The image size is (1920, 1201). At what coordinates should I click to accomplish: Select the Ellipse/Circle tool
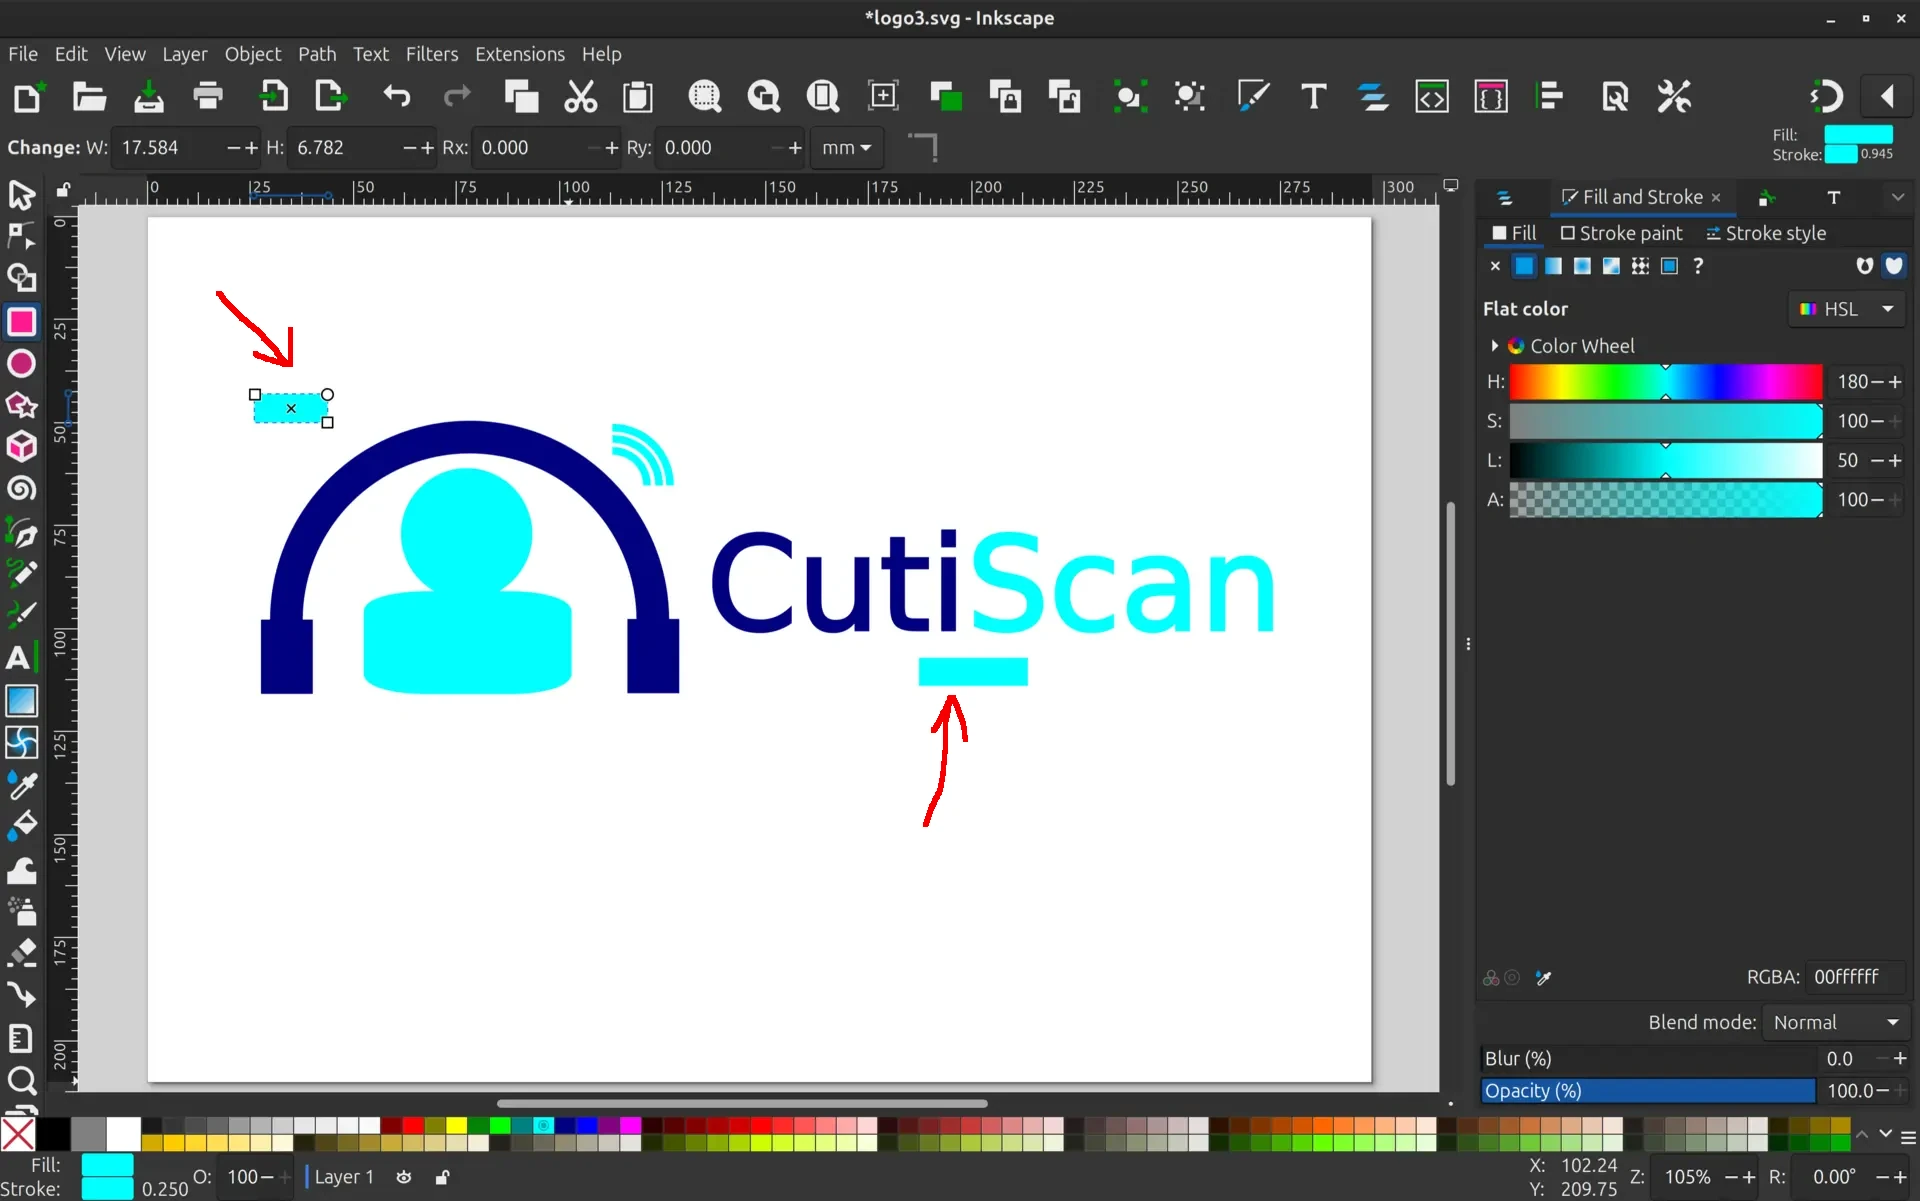coord(21,364)
